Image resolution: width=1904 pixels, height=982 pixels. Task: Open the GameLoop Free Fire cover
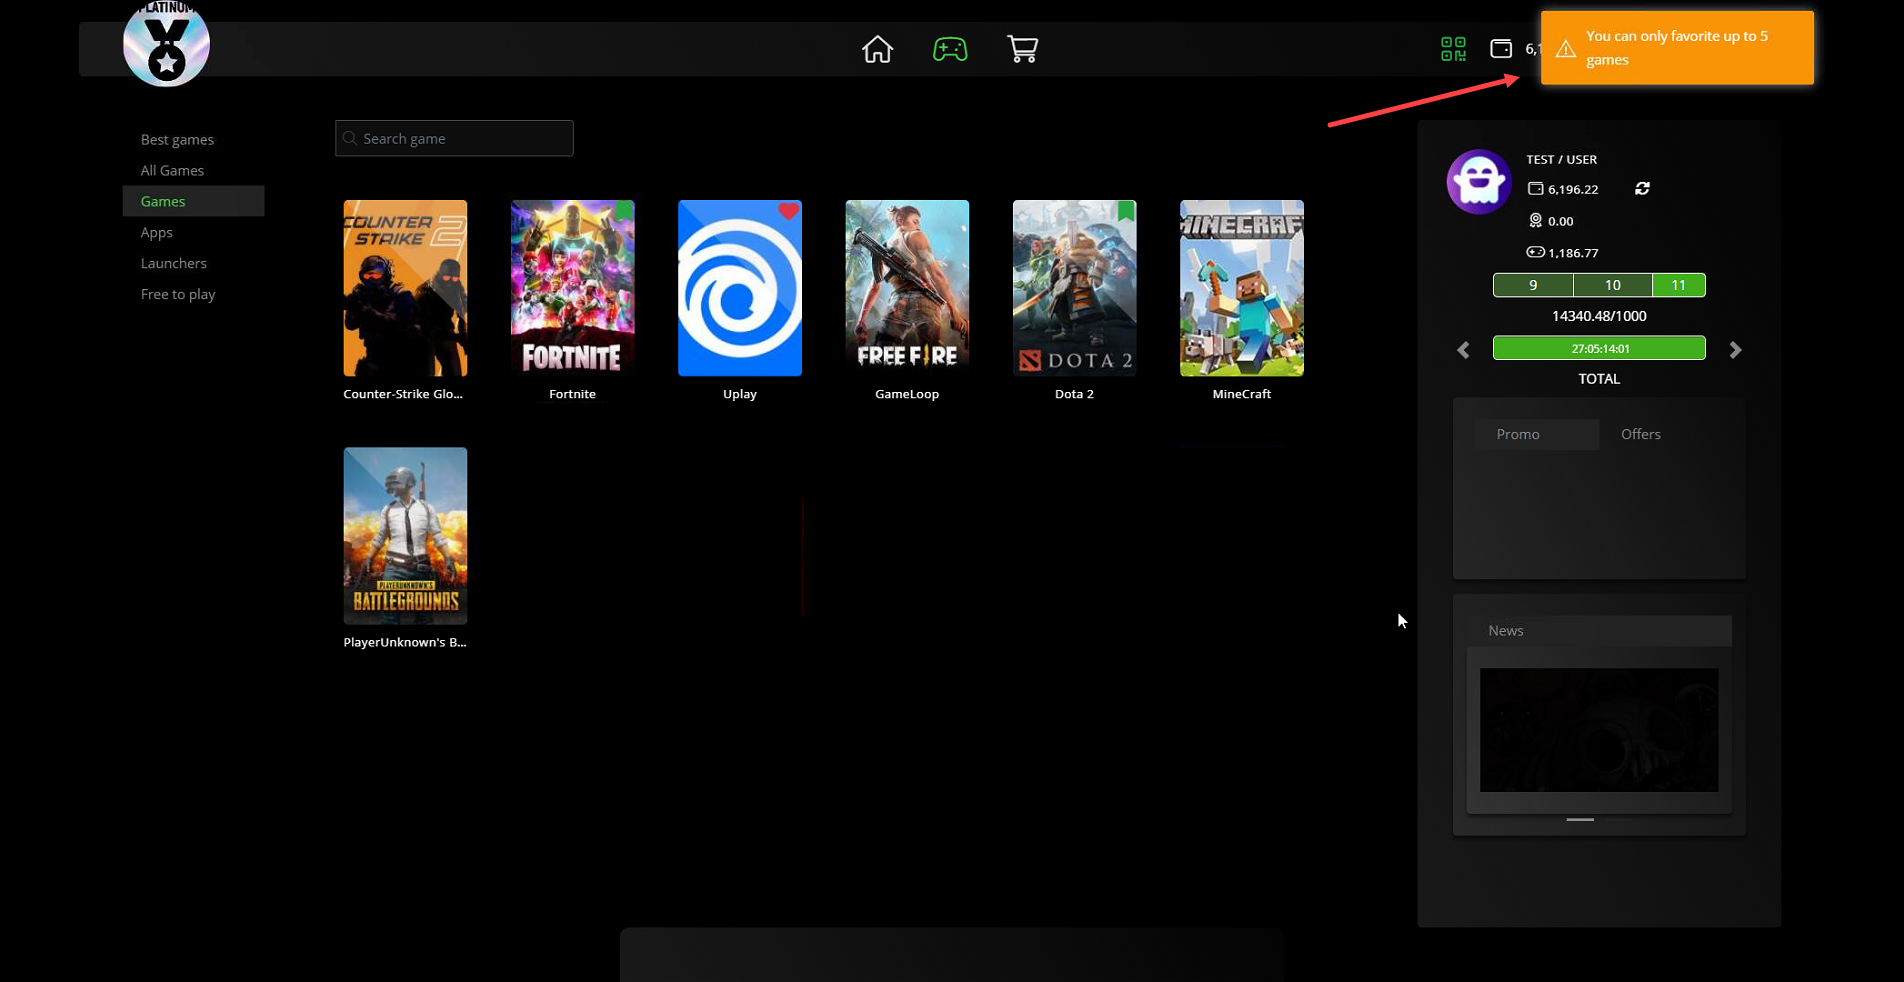pyautogui.click(x=907, y=288)
